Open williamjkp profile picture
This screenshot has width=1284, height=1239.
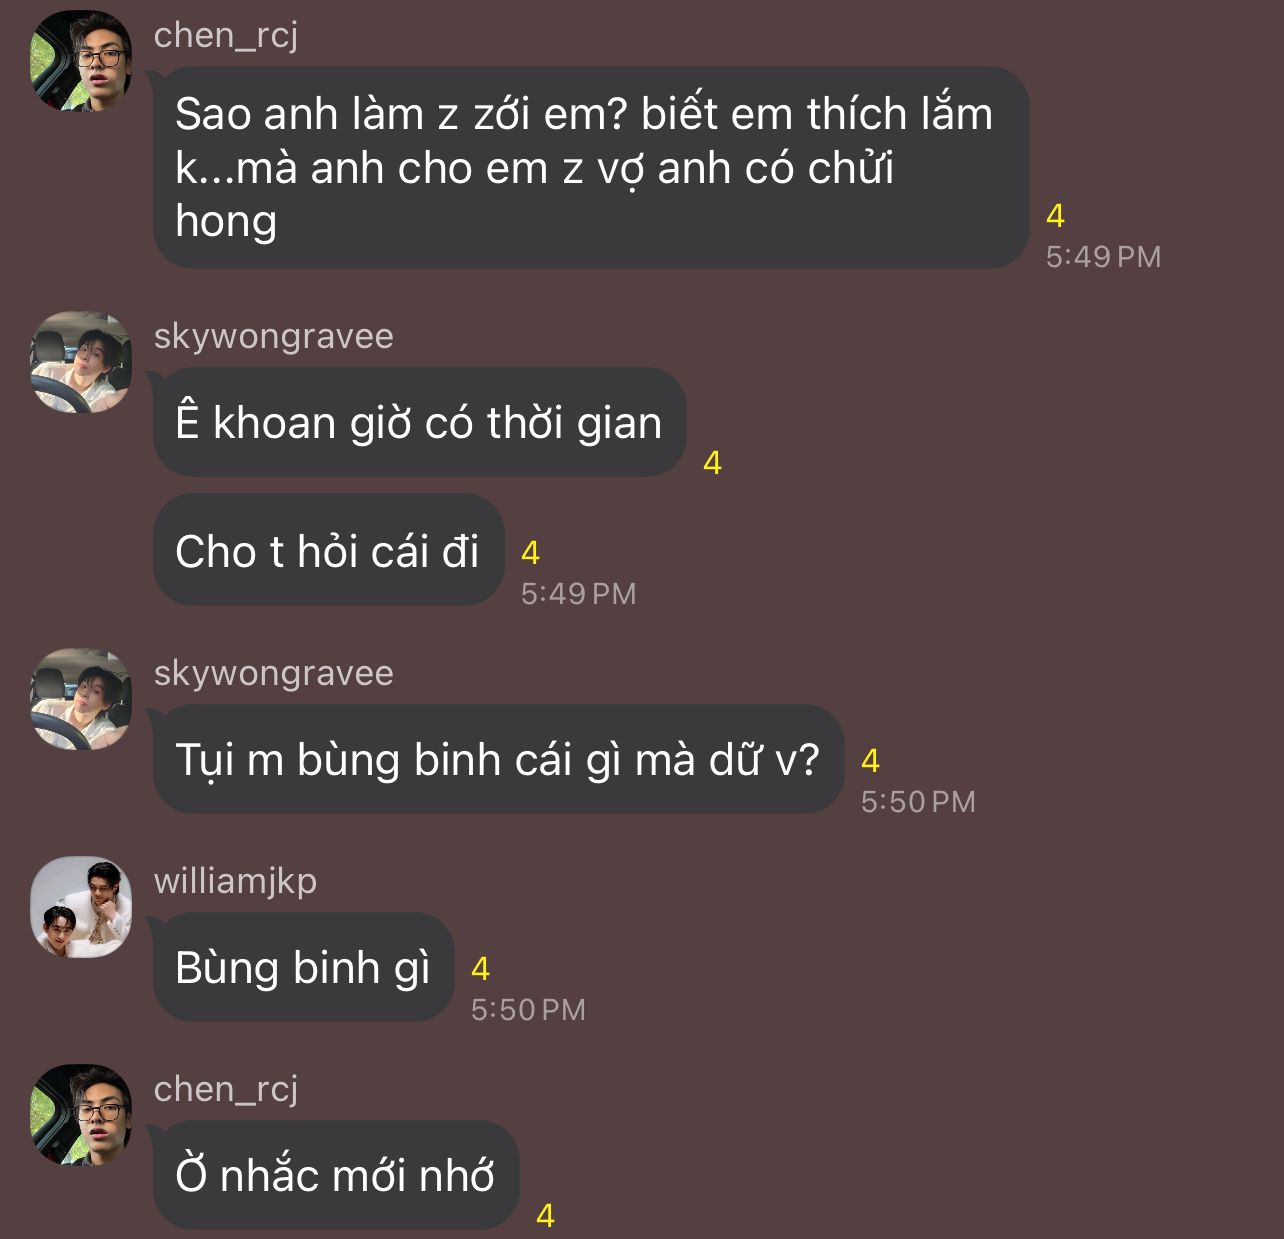coord(81,907)
